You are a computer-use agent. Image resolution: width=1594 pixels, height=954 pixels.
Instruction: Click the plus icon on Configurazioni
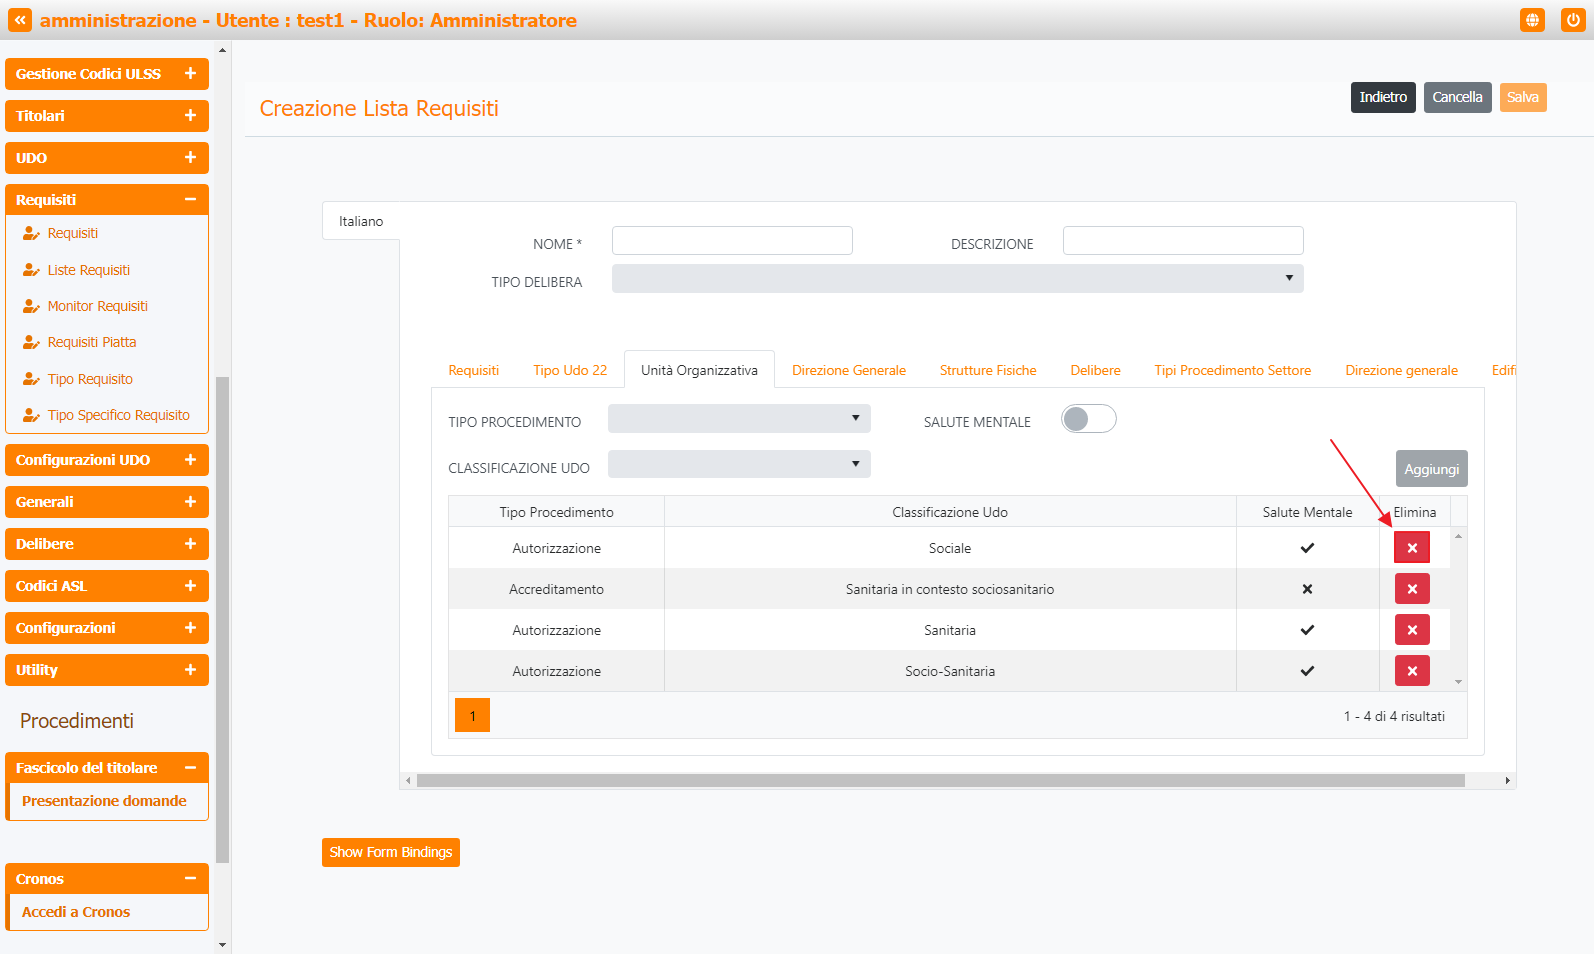[x=190, y=628]
